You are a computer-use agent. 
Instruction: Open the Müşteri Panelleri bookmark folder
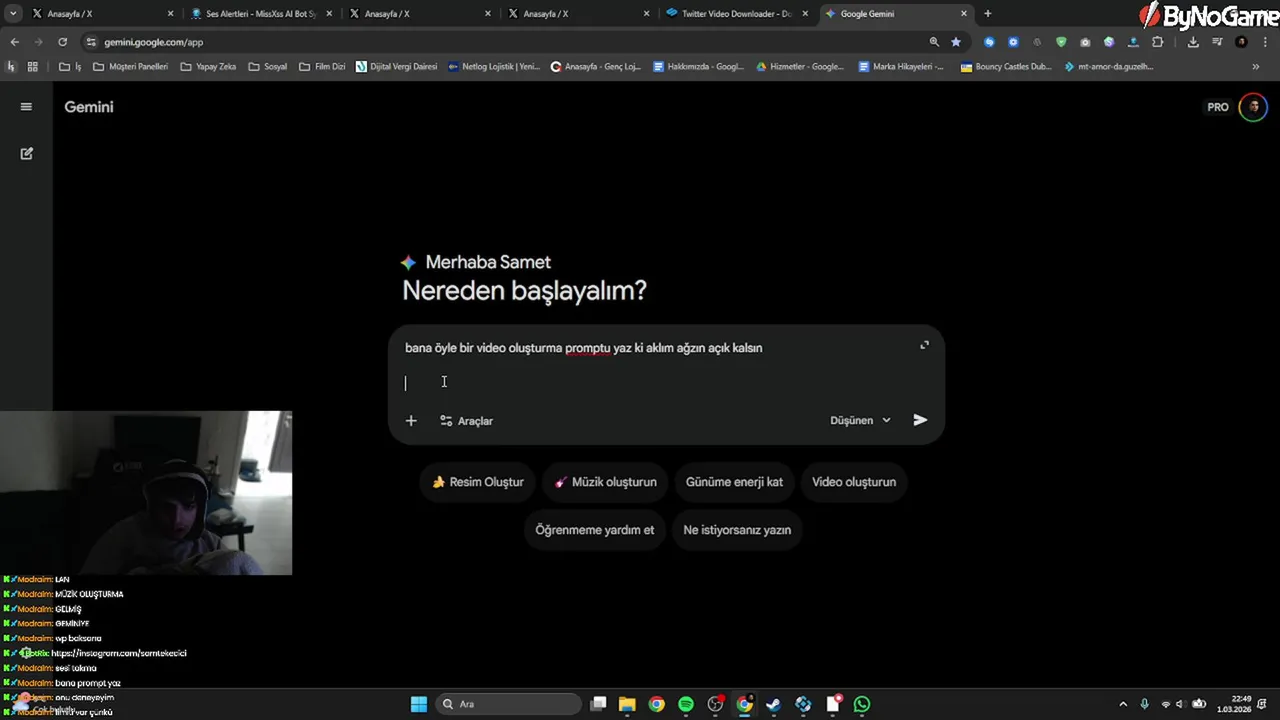[130, 67]
